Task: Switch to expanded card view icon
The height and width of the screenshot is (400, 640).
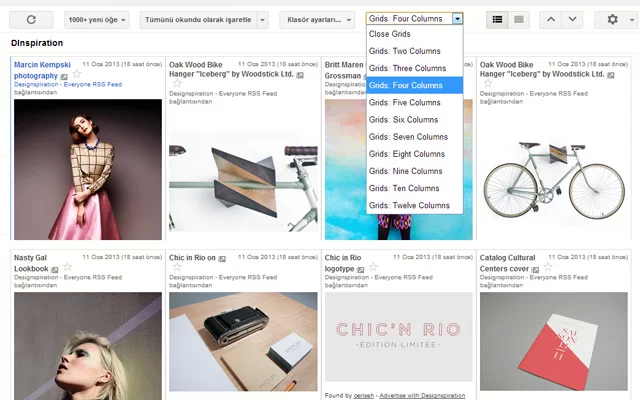Action: 498,19
